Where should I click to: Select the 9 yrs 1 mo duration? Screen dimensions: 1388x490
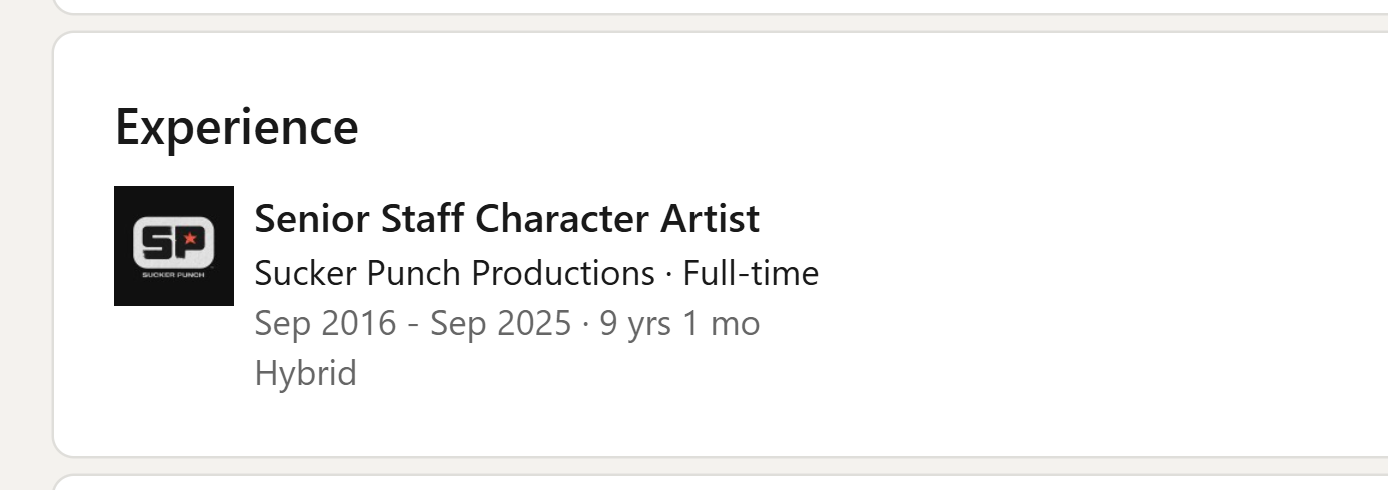pyautogui.click(x=680, y=324)
